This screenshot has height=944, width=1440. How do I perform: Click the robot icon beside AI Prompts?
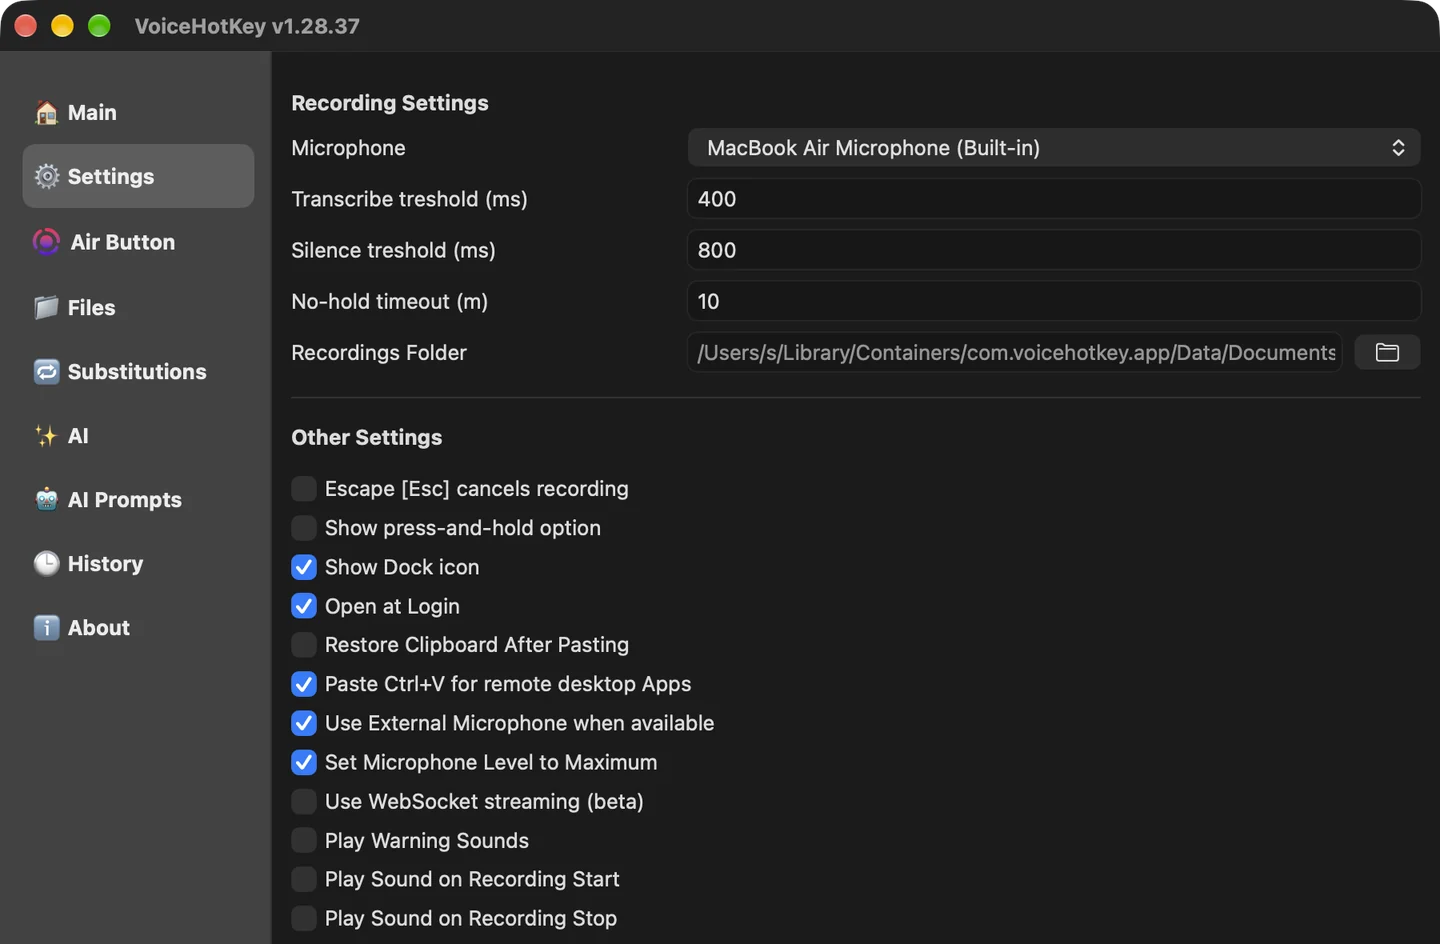(46, 499)
